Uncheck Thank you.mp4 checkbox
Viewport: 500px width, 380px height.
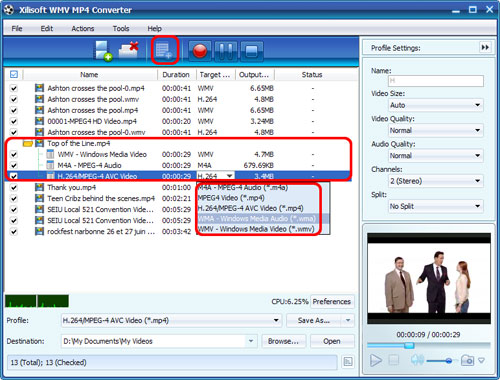click(x=14, y=187)
